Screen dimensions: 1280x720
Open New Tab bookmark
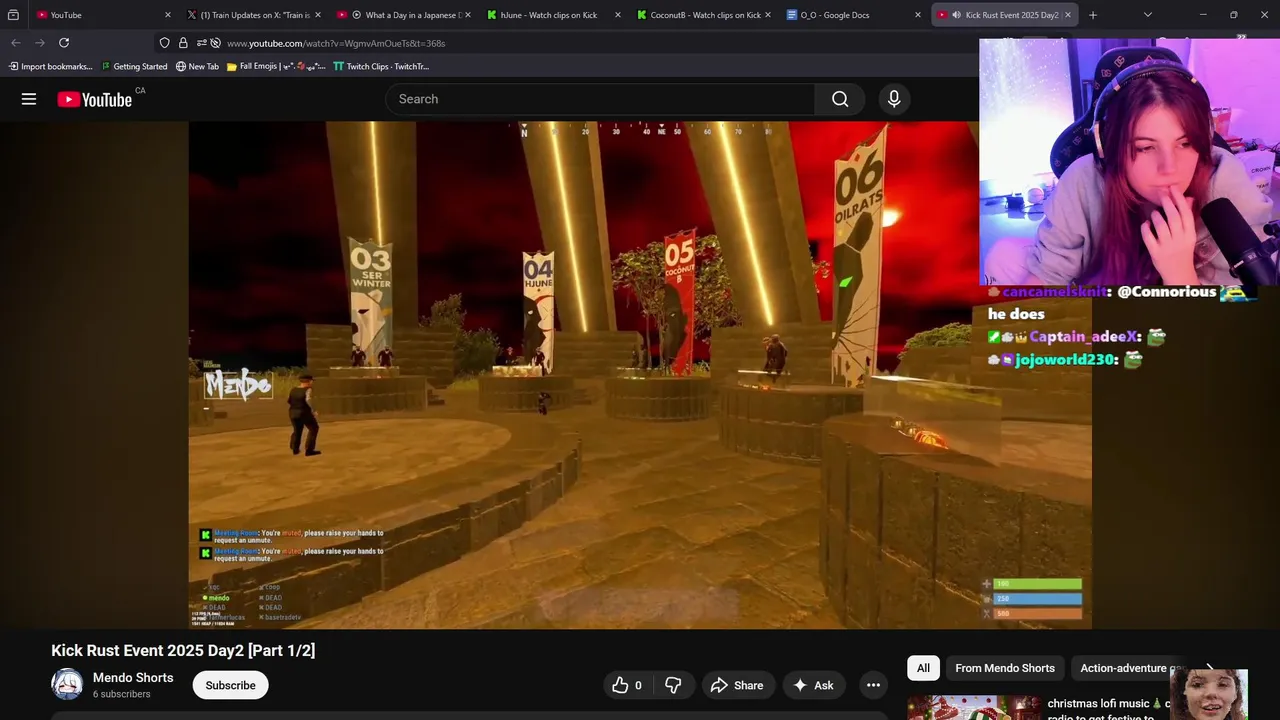(197, 66)
